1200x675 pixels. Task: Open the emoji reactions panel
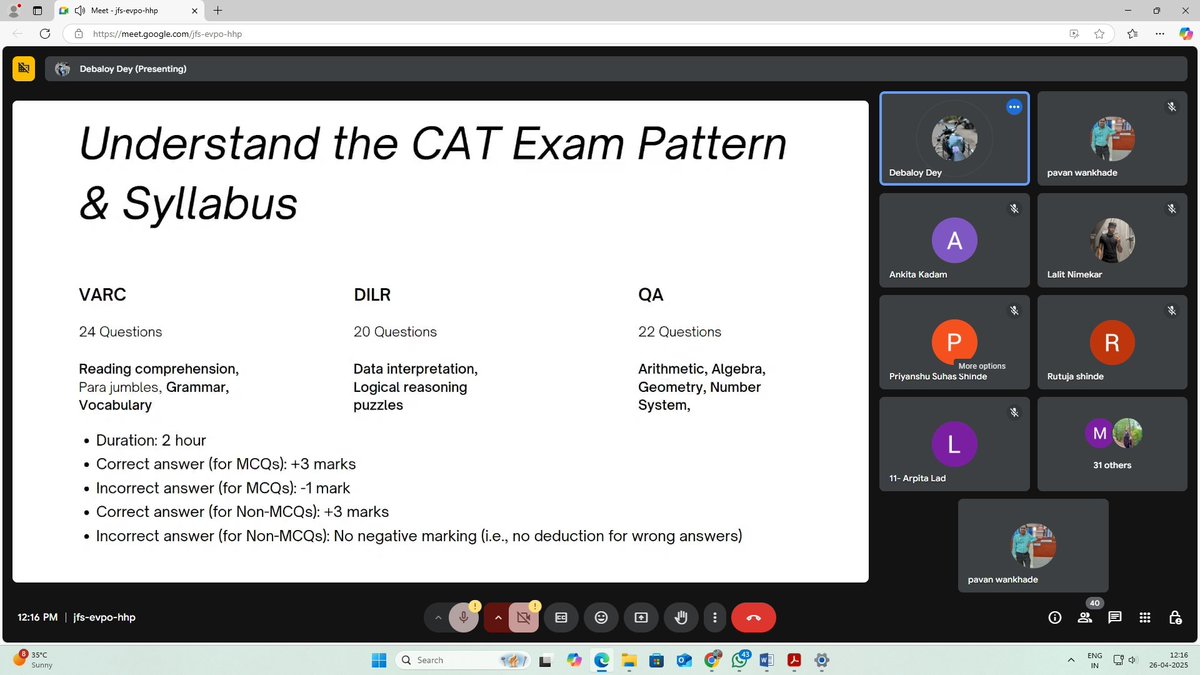pos(601,617)
